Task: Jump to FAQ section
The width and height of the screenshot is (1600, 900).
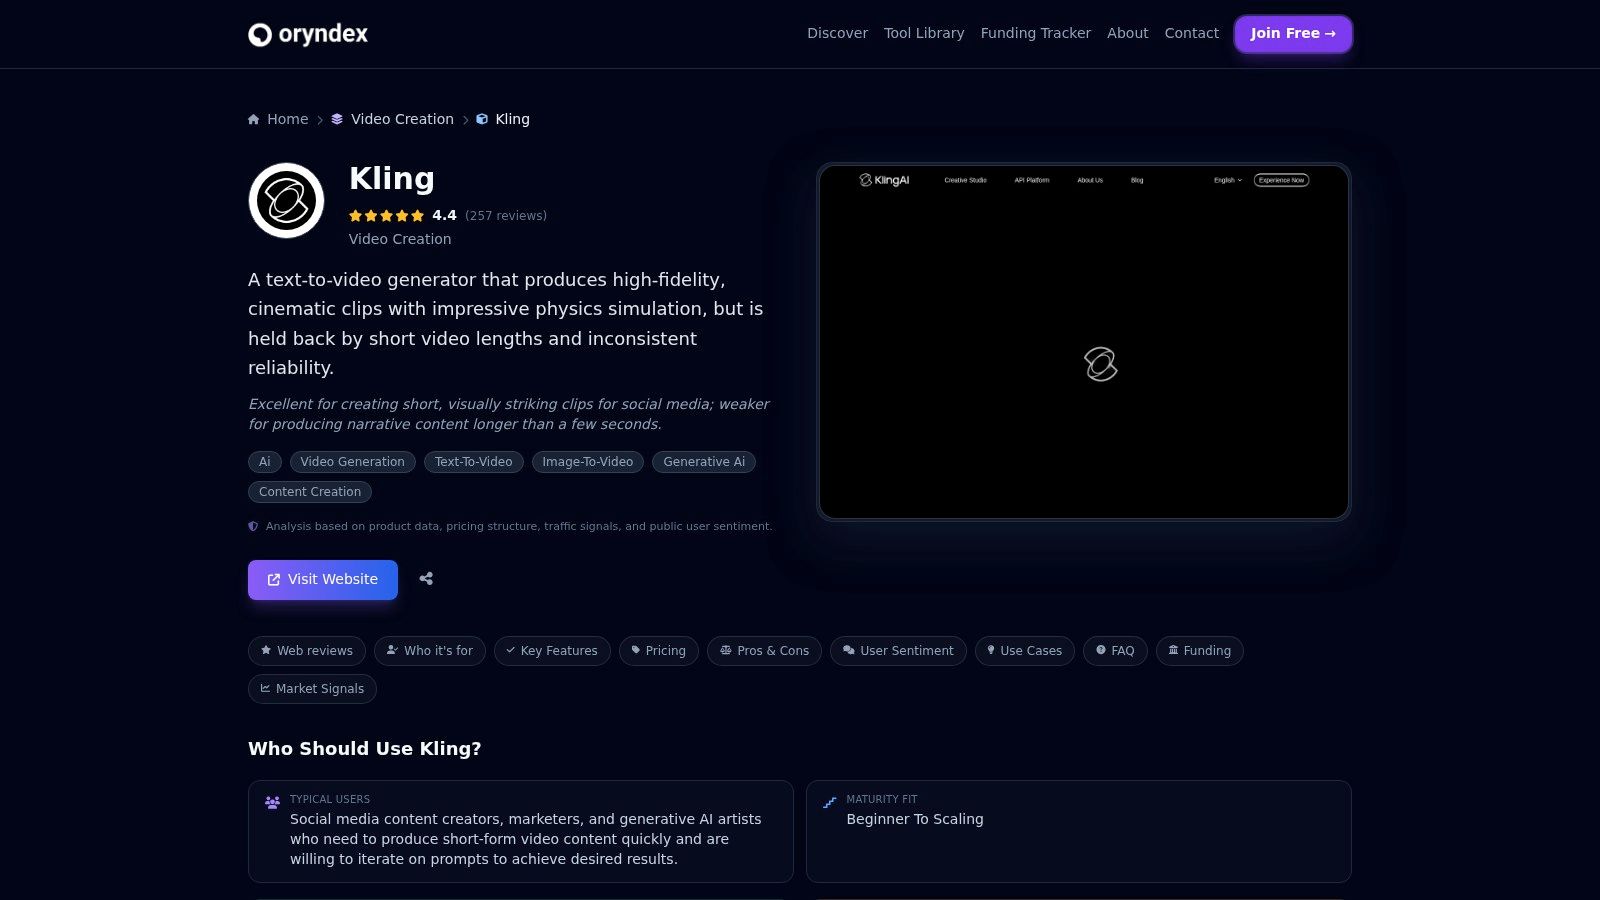Action: point(1115,651)
